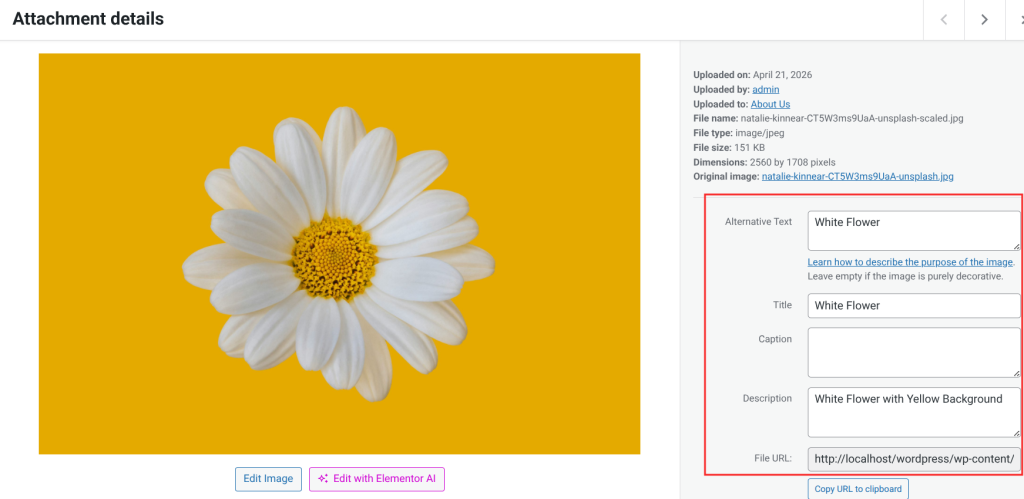Grab the Caption field resize handle

click(x=1016, y=373)
